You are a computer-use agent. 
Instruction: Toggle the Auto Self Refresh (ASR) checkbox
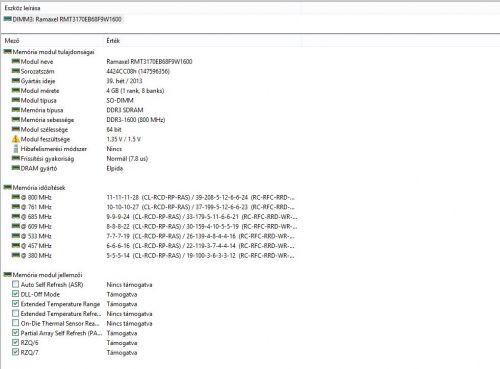15,284
